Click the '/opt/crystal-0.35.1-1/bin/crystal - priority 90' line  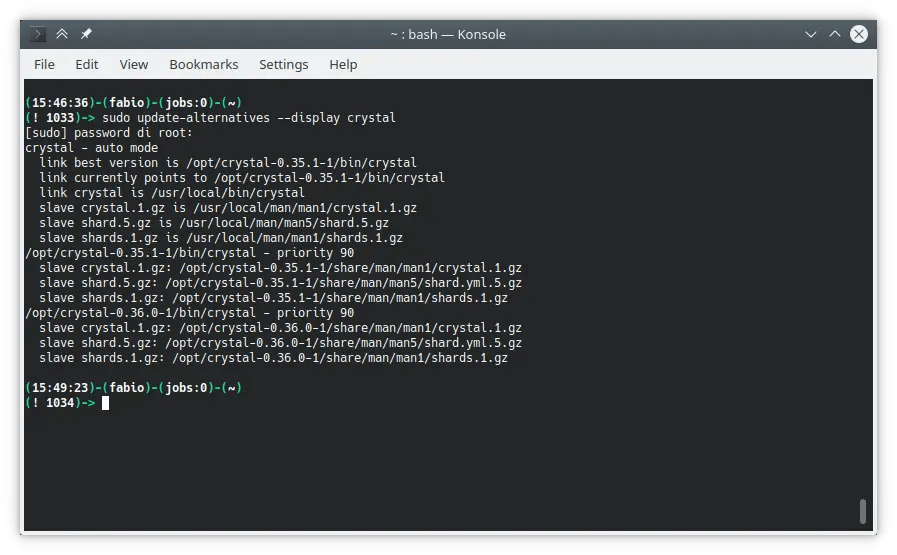click(x=189, y=253)
